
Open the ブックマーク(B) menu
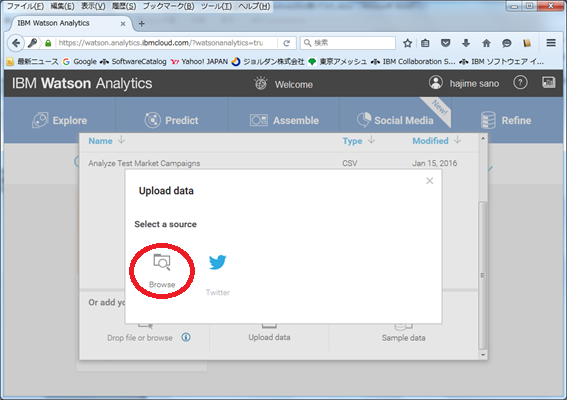[x=168, y=6]
